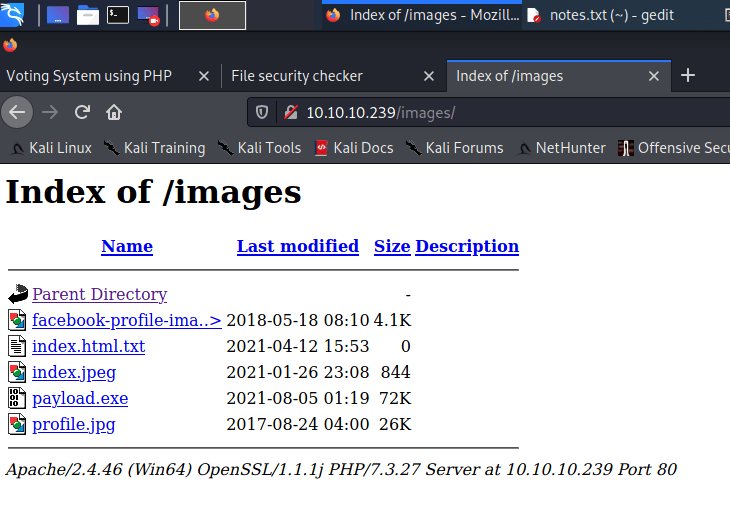Reload the current page
730x526 pixels.
tap(82, 112)
